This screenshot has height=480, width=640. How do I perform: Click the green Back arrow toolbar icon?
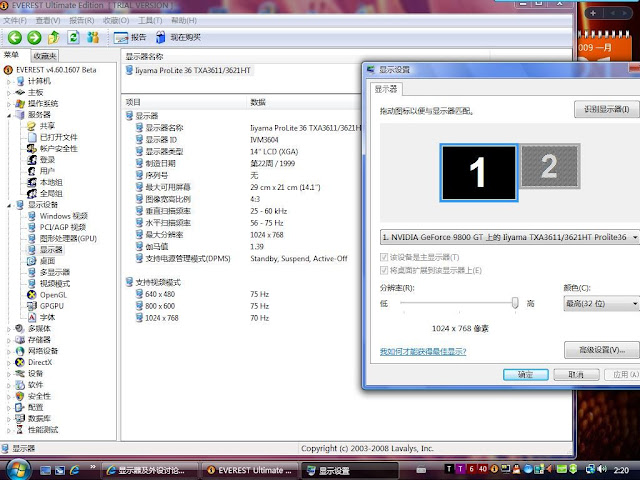(15, 38)
